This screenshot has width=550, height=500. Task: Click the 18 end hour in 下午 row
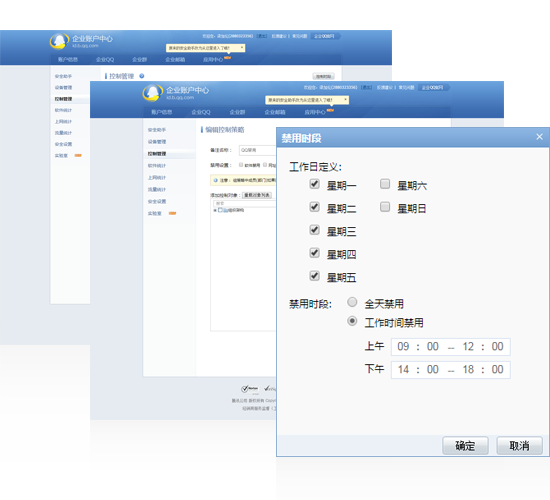click(x=468, y=369)
